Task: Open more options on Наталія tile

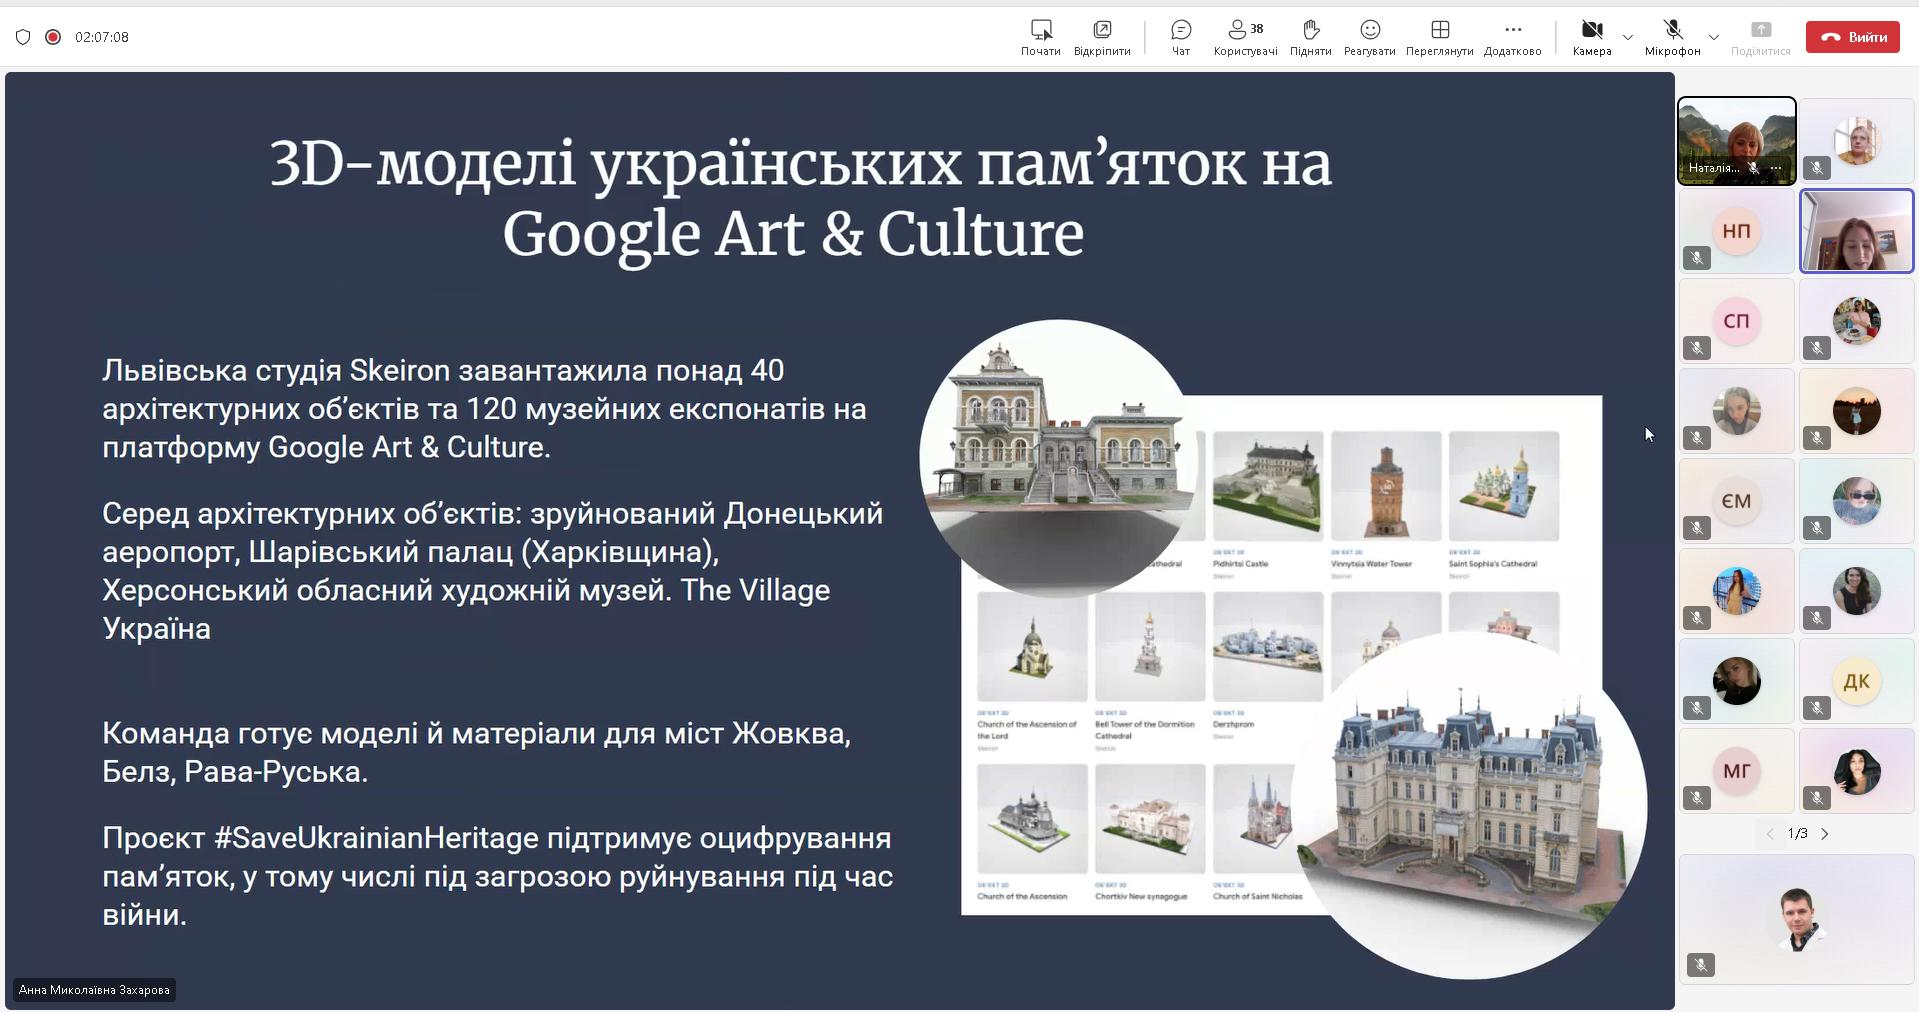Action: [1776, 168]
